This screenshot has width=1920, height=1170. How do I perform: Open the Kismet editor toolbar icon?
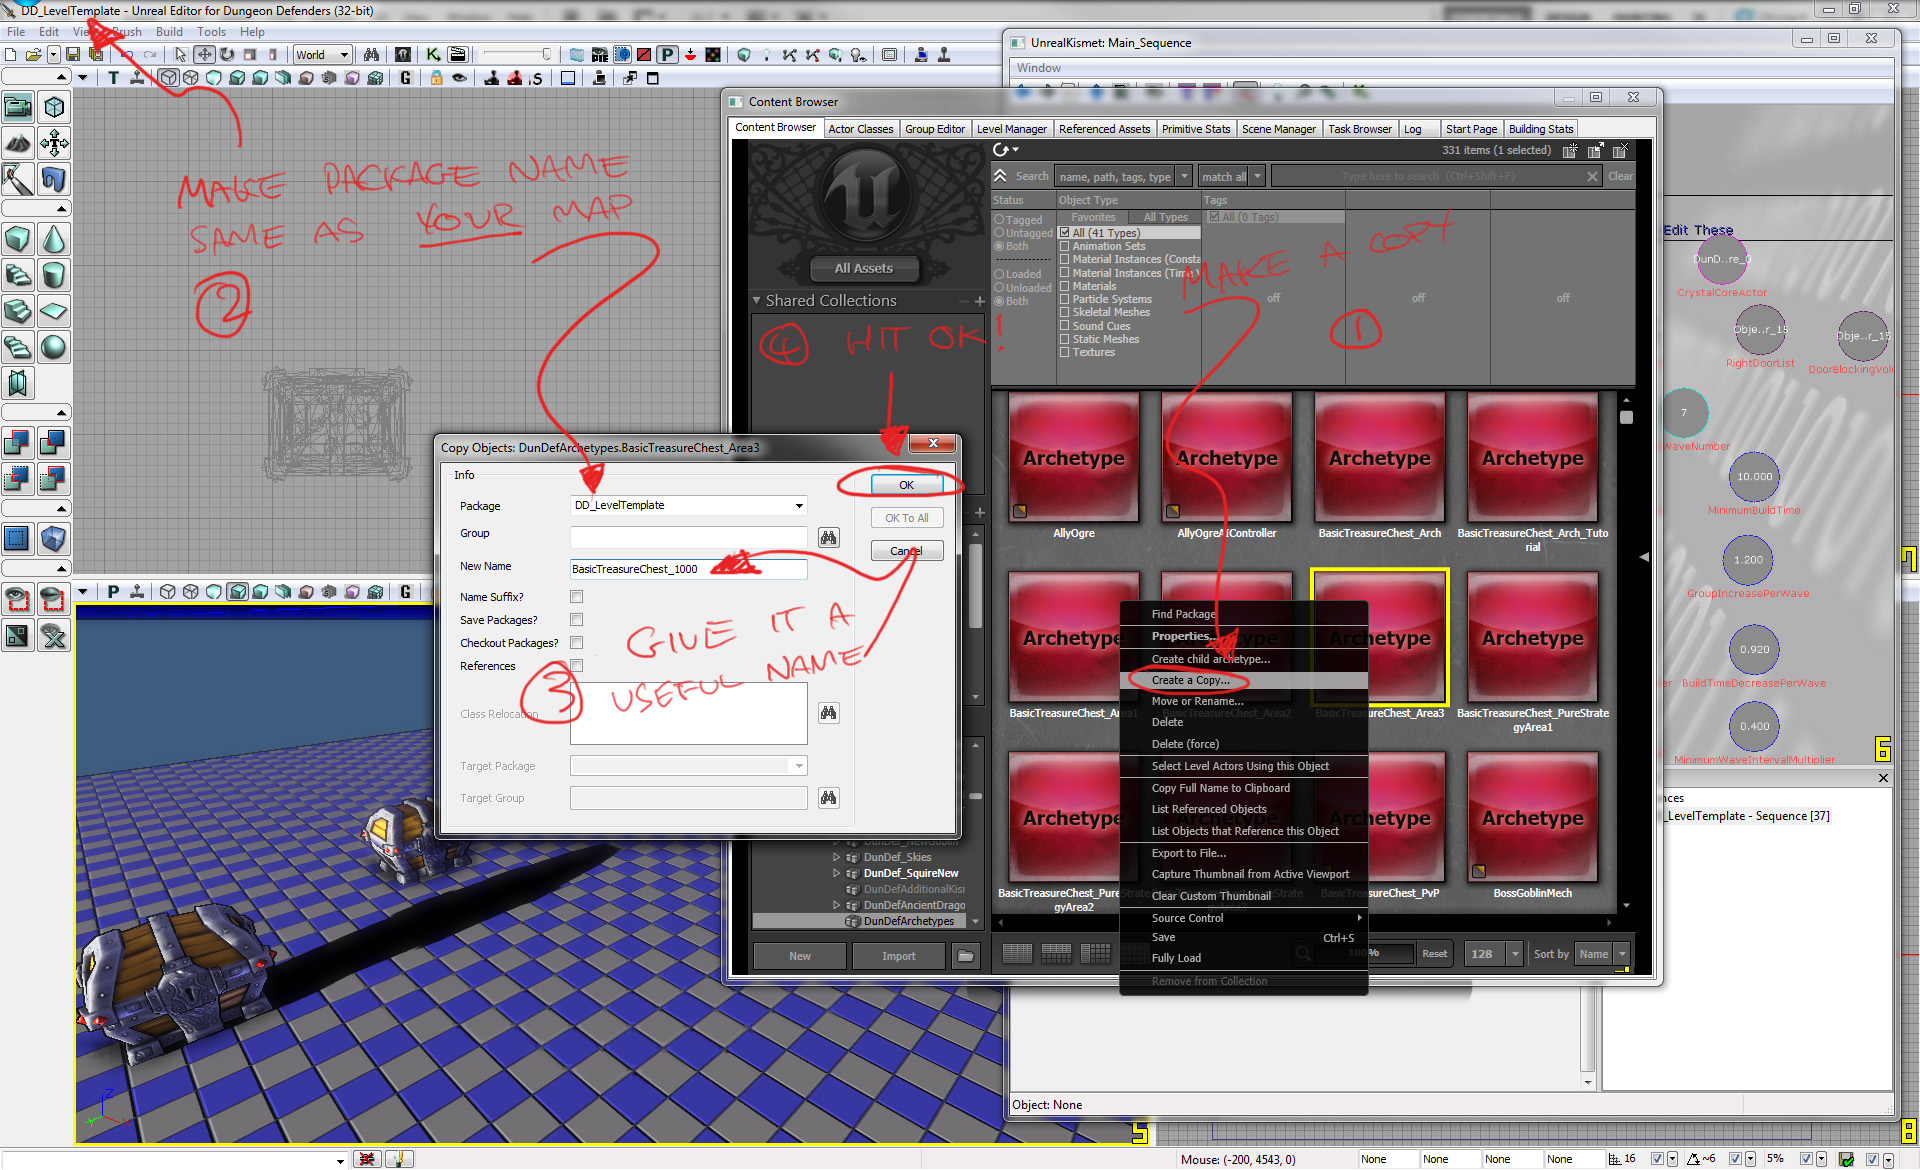[433, 55]
